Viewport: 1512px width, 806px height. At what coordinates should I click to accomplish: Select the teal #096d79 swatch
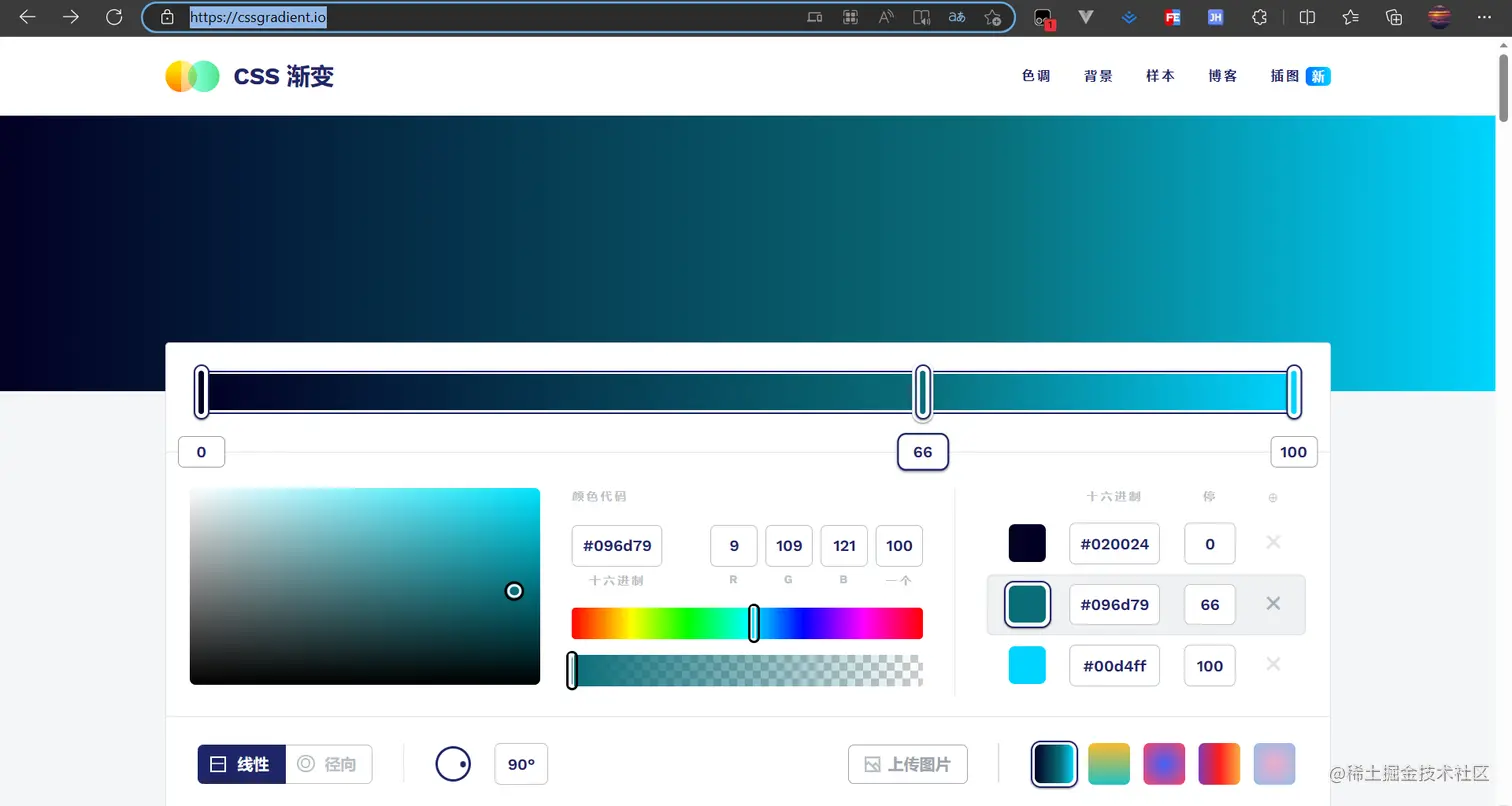(1027, 604)
